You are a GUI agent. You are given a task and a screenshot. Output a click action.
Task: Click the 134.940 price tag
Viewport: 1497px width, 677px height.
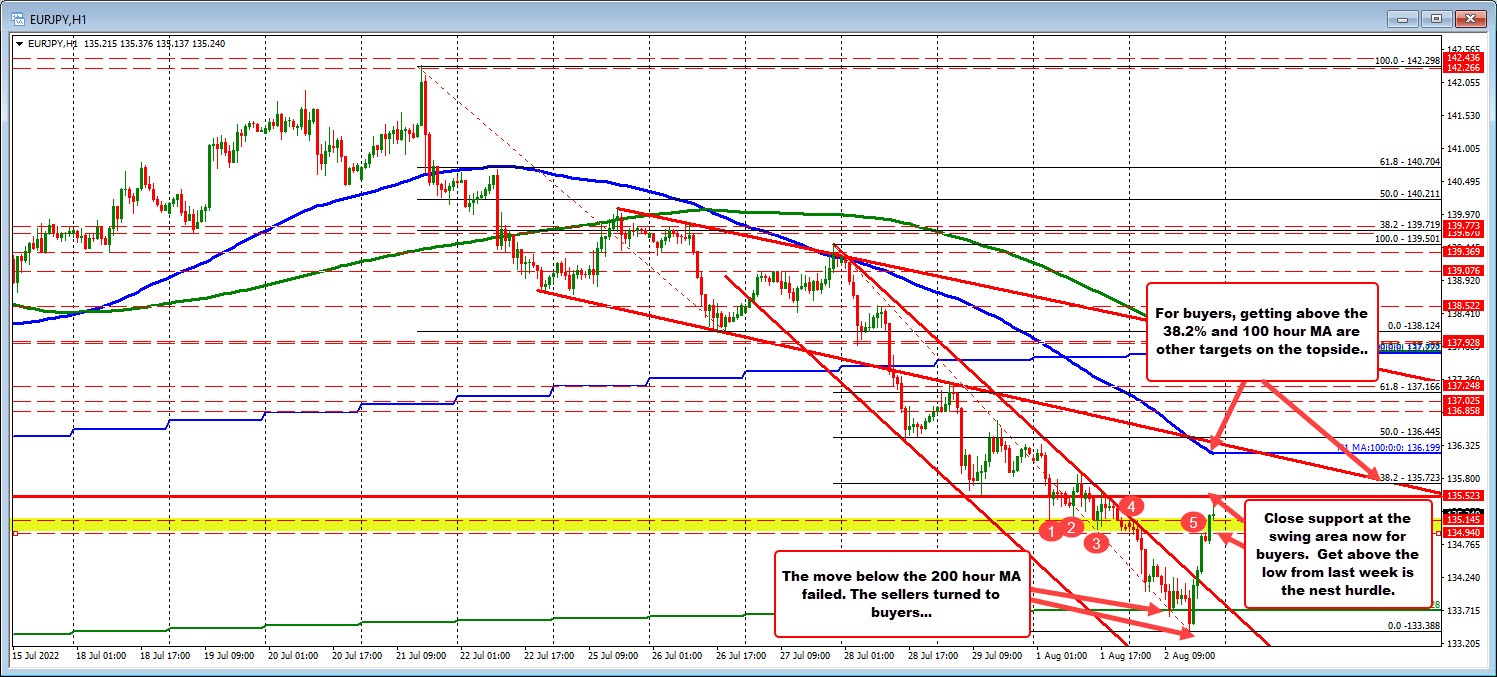[1462, 532]
